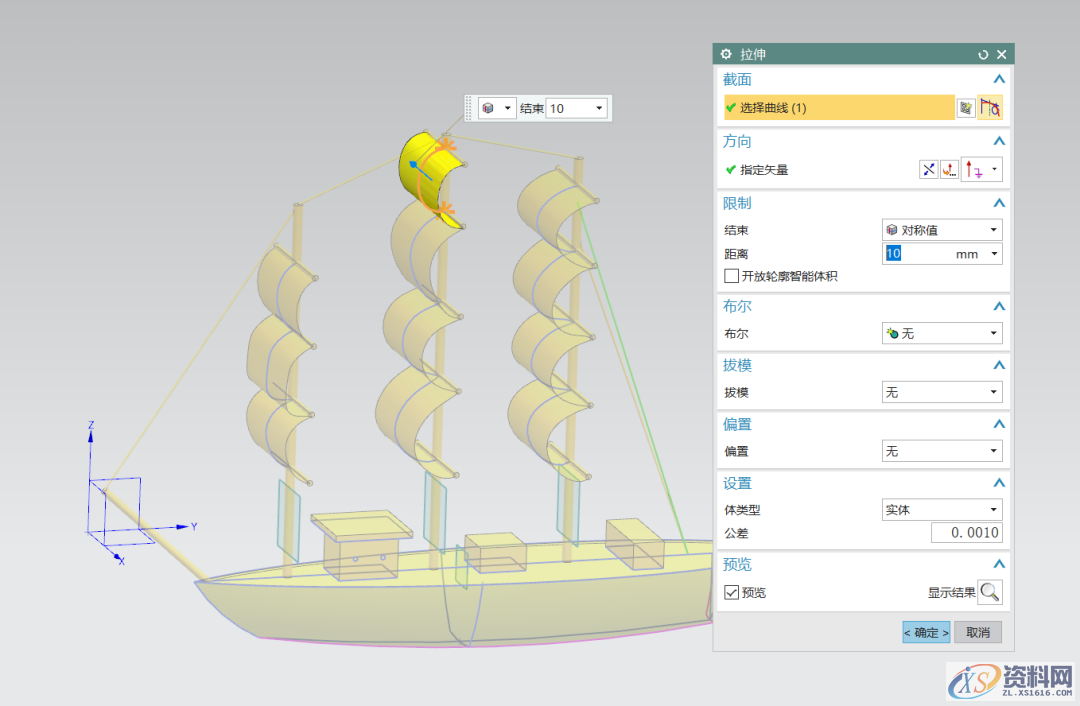Click the reverse direction icon in 方向
The width and height of the screenshot is (1080, 706).
tap(929, 170)
